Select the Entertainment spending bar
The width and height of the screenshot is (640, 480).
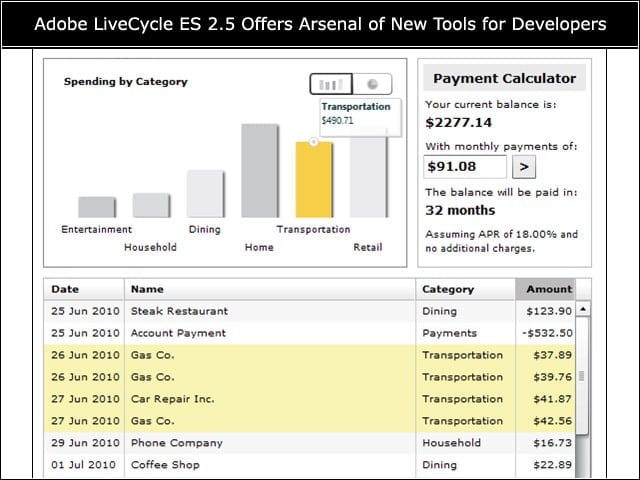pyautogui.click(x=97, y=207)
